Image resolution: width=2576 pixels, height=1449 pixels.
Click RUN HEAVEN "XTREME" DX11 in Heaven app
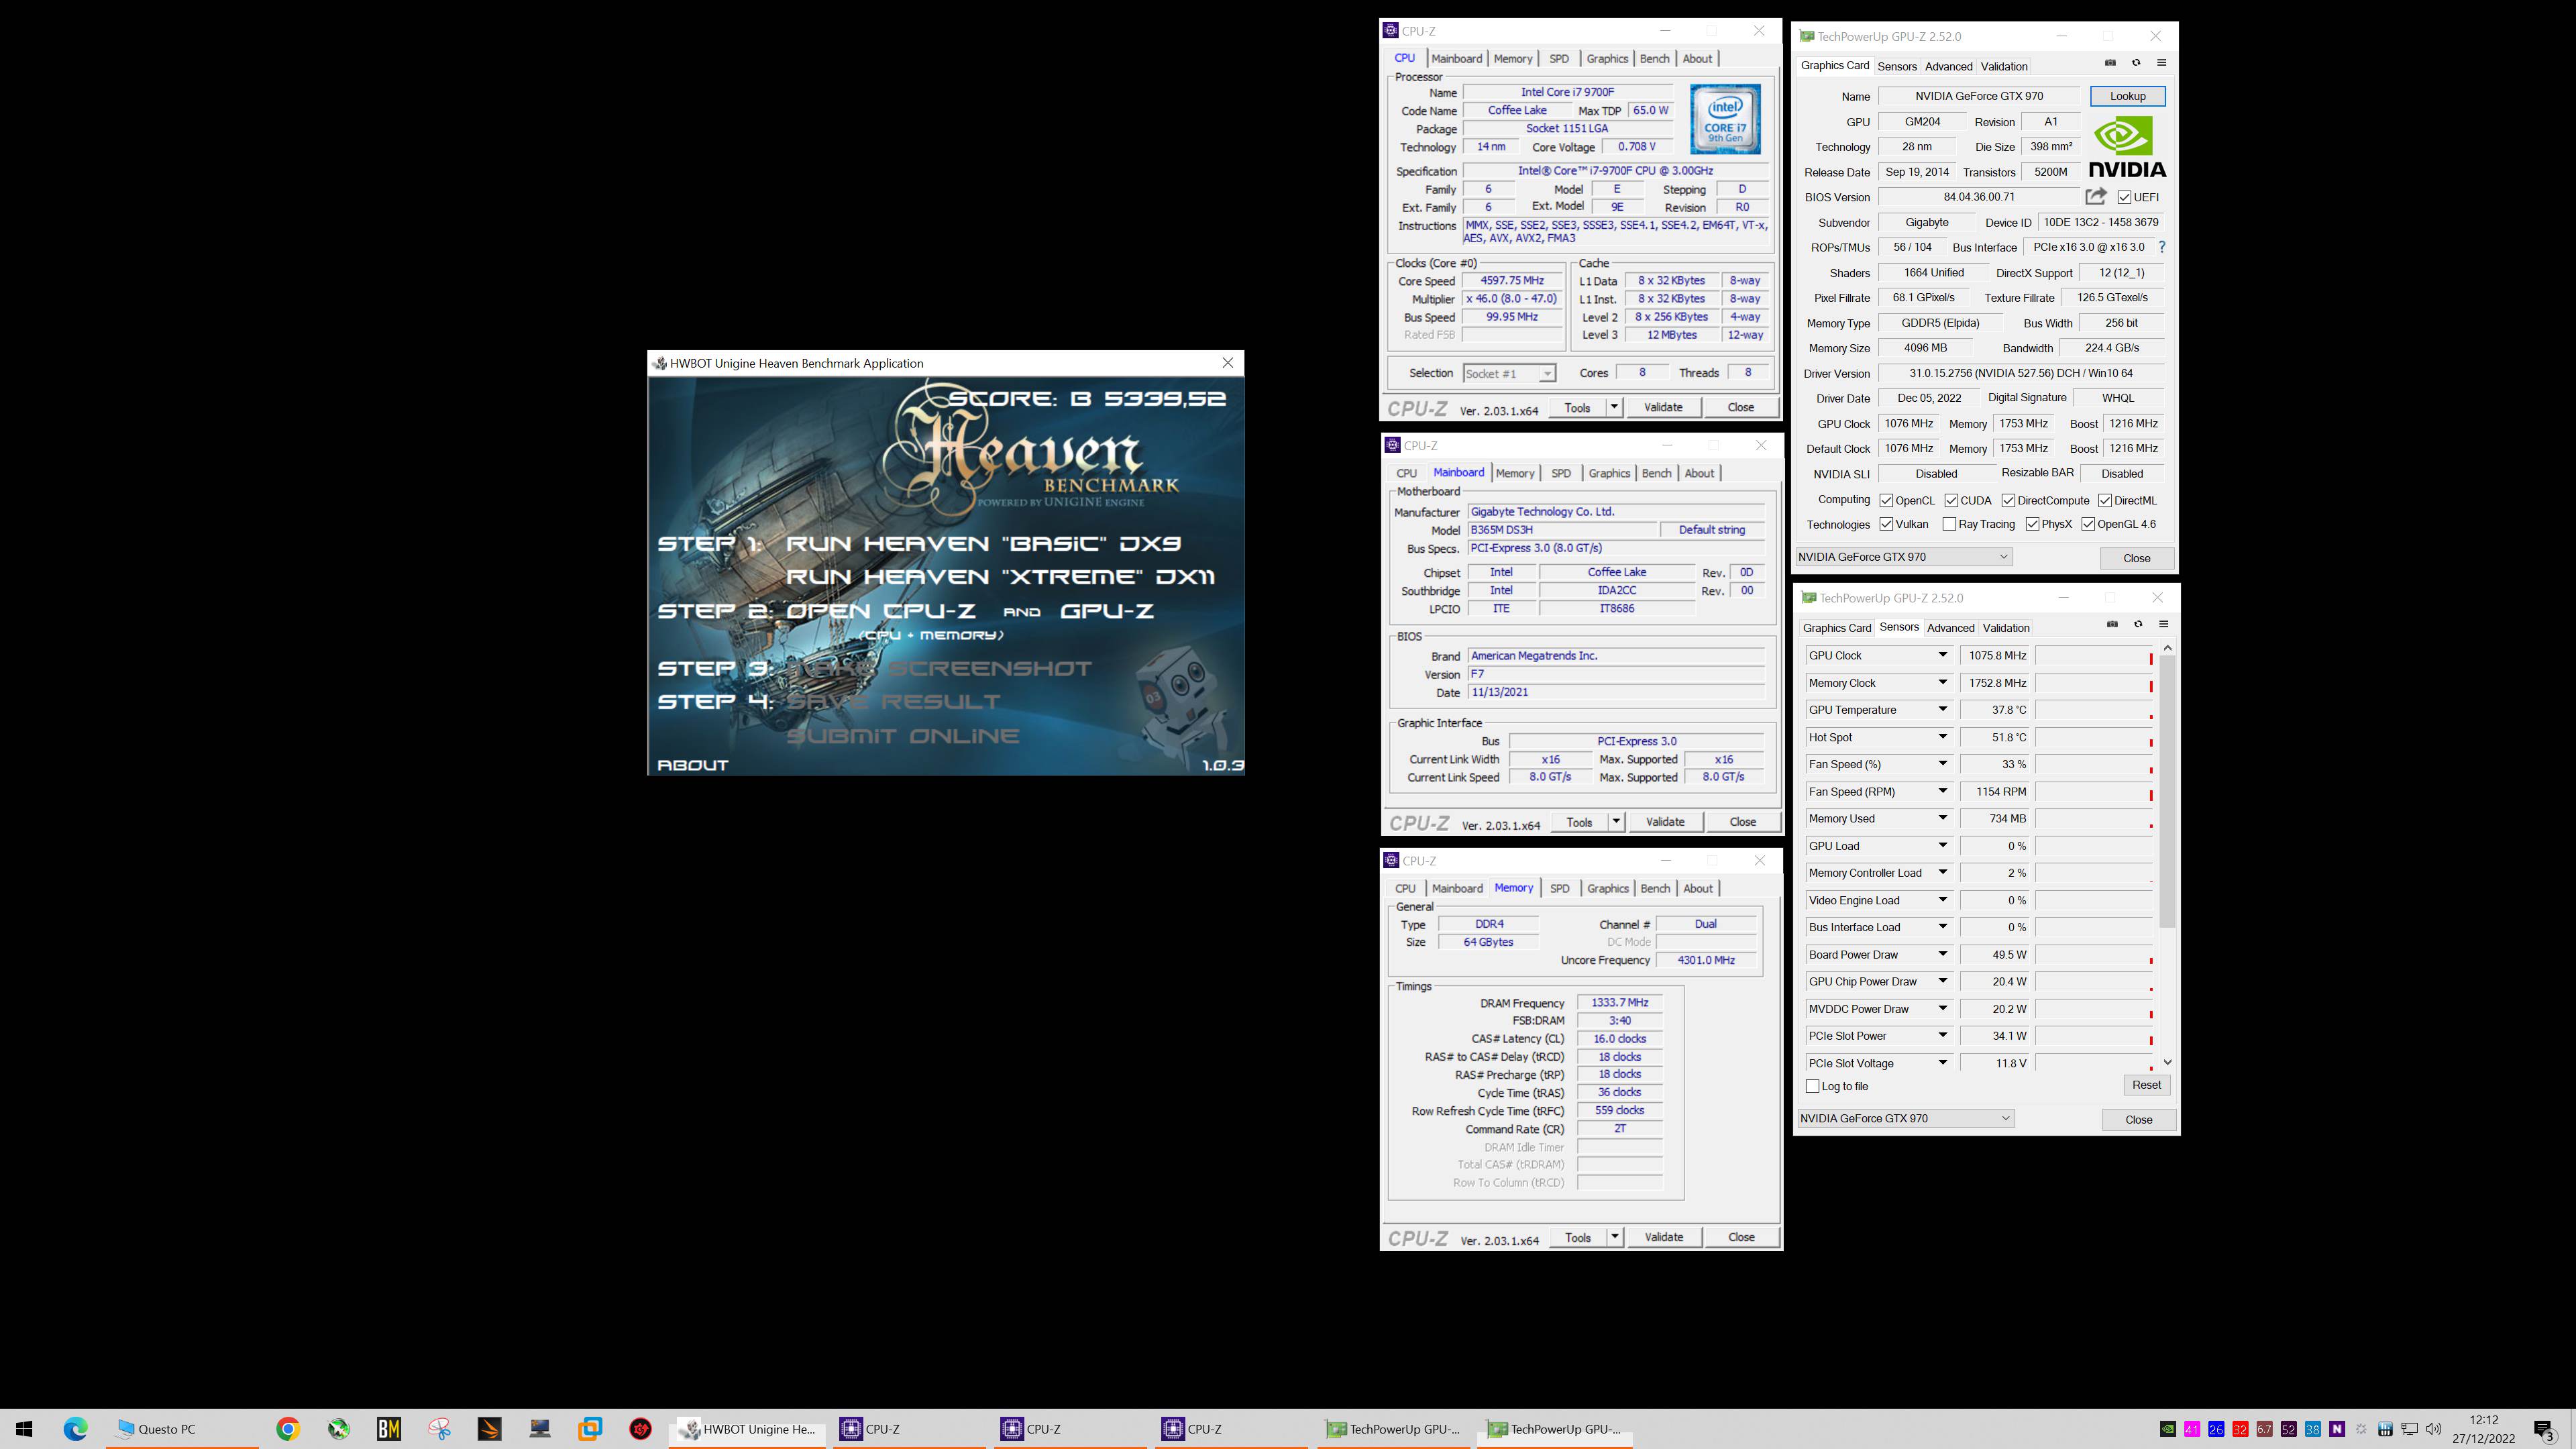[x=1001, y=577]
